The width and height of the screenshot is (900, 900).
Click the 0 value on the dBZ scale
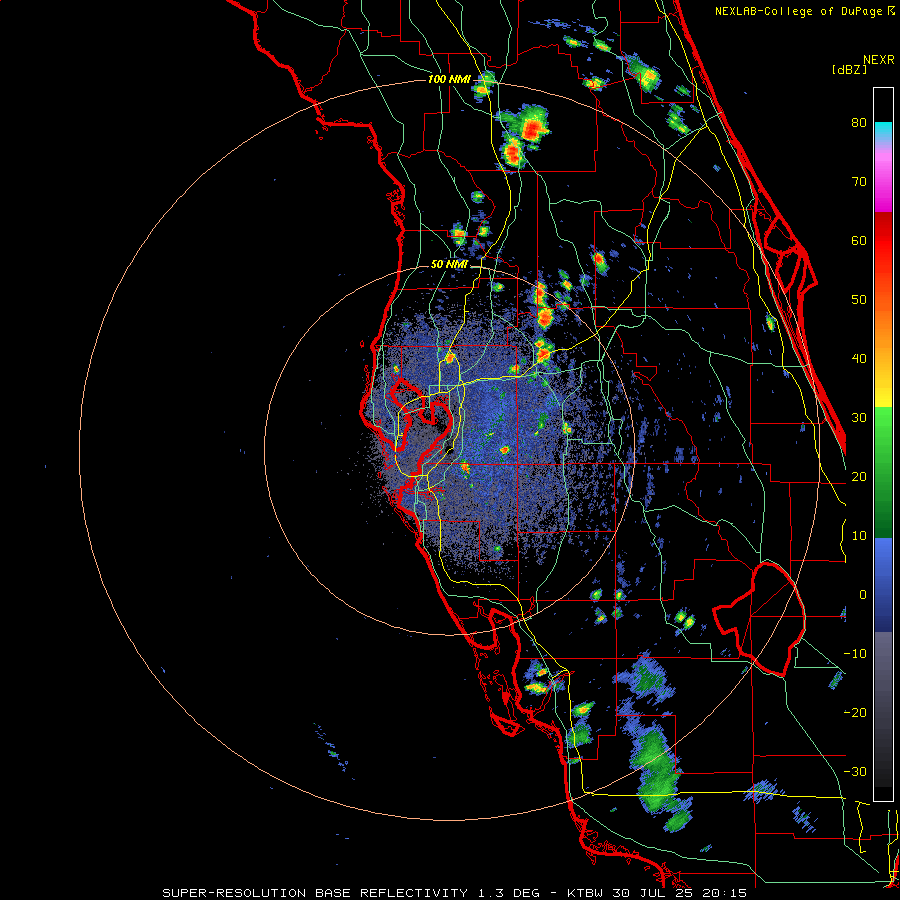[863, 595]
